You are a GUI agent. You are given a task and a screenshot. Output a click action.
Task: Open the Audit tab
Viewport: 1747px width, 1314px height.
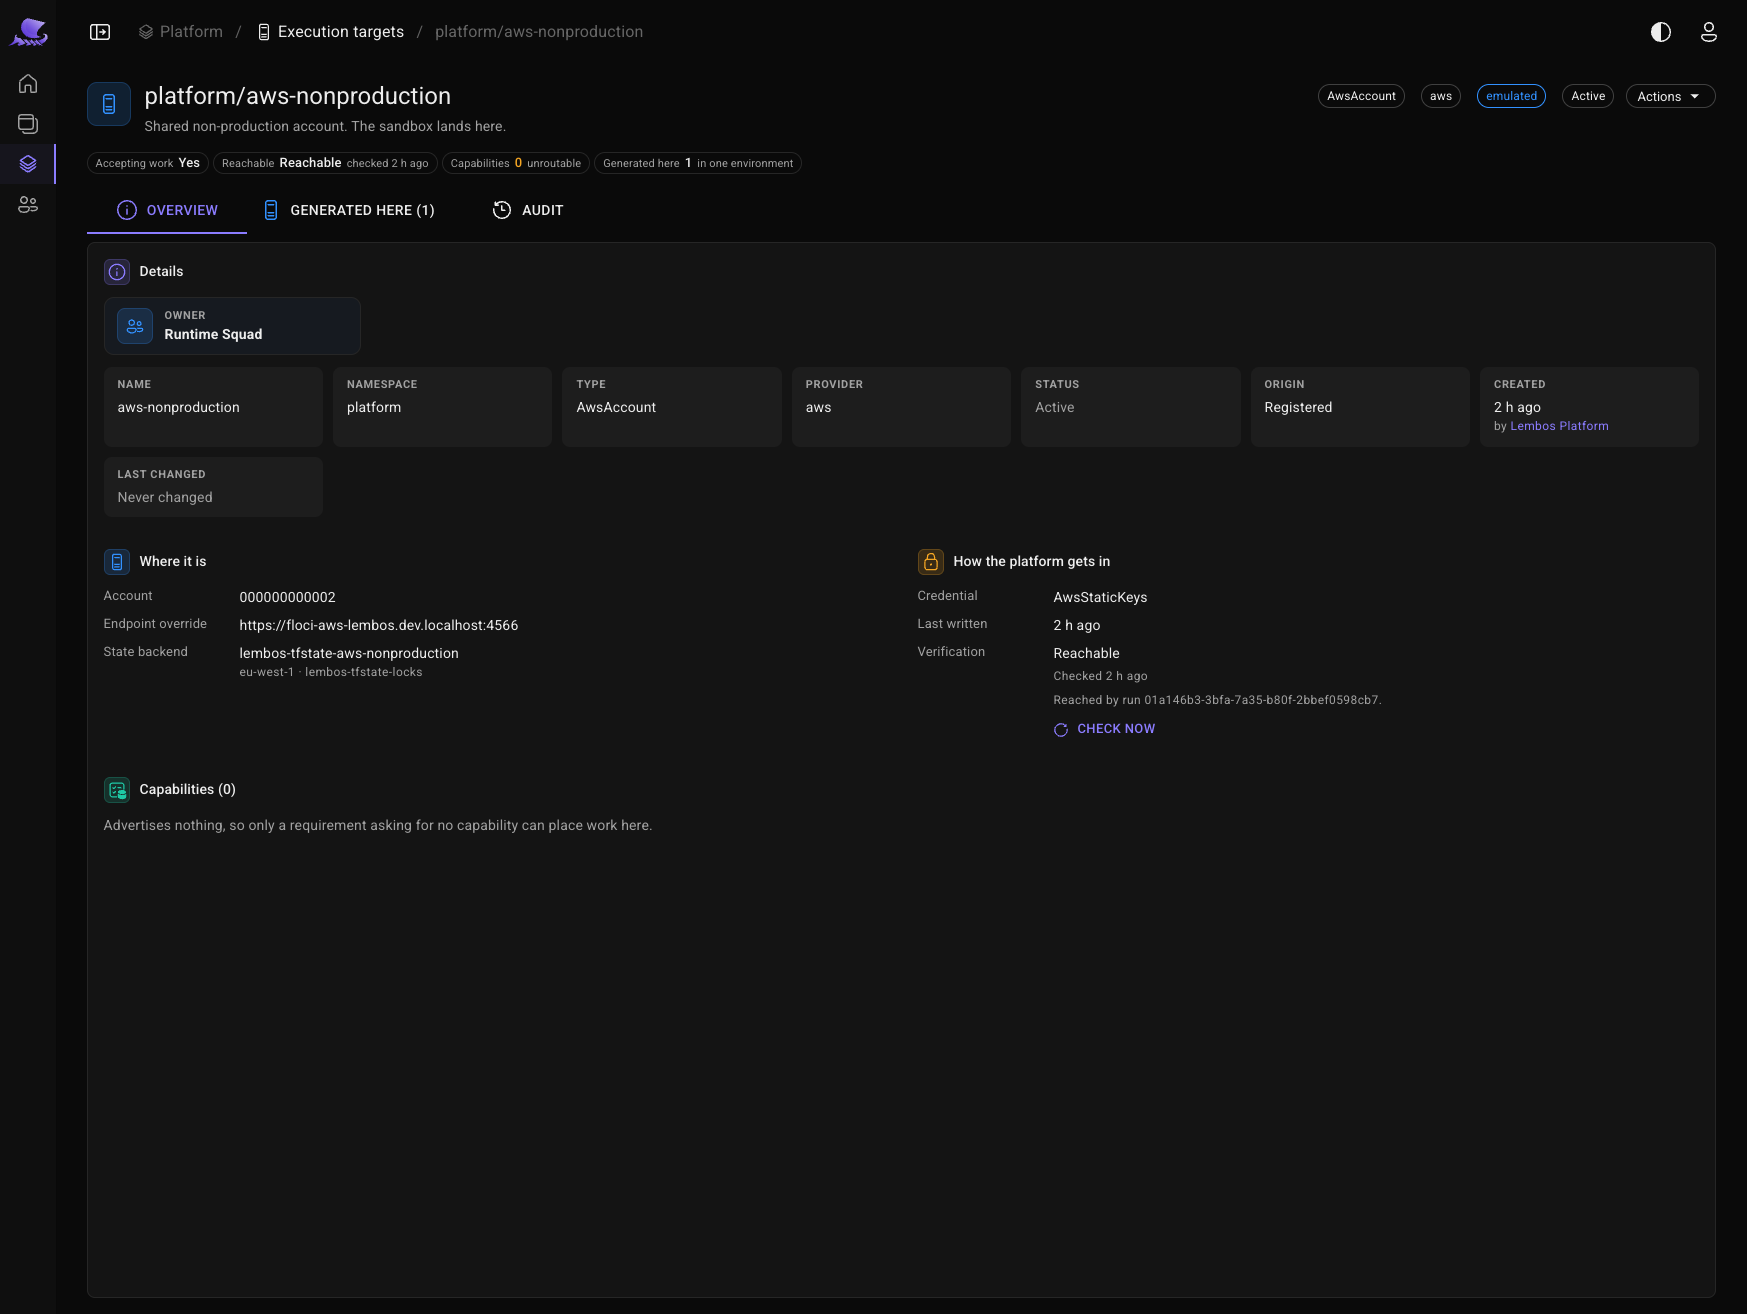tap(528, 210)
